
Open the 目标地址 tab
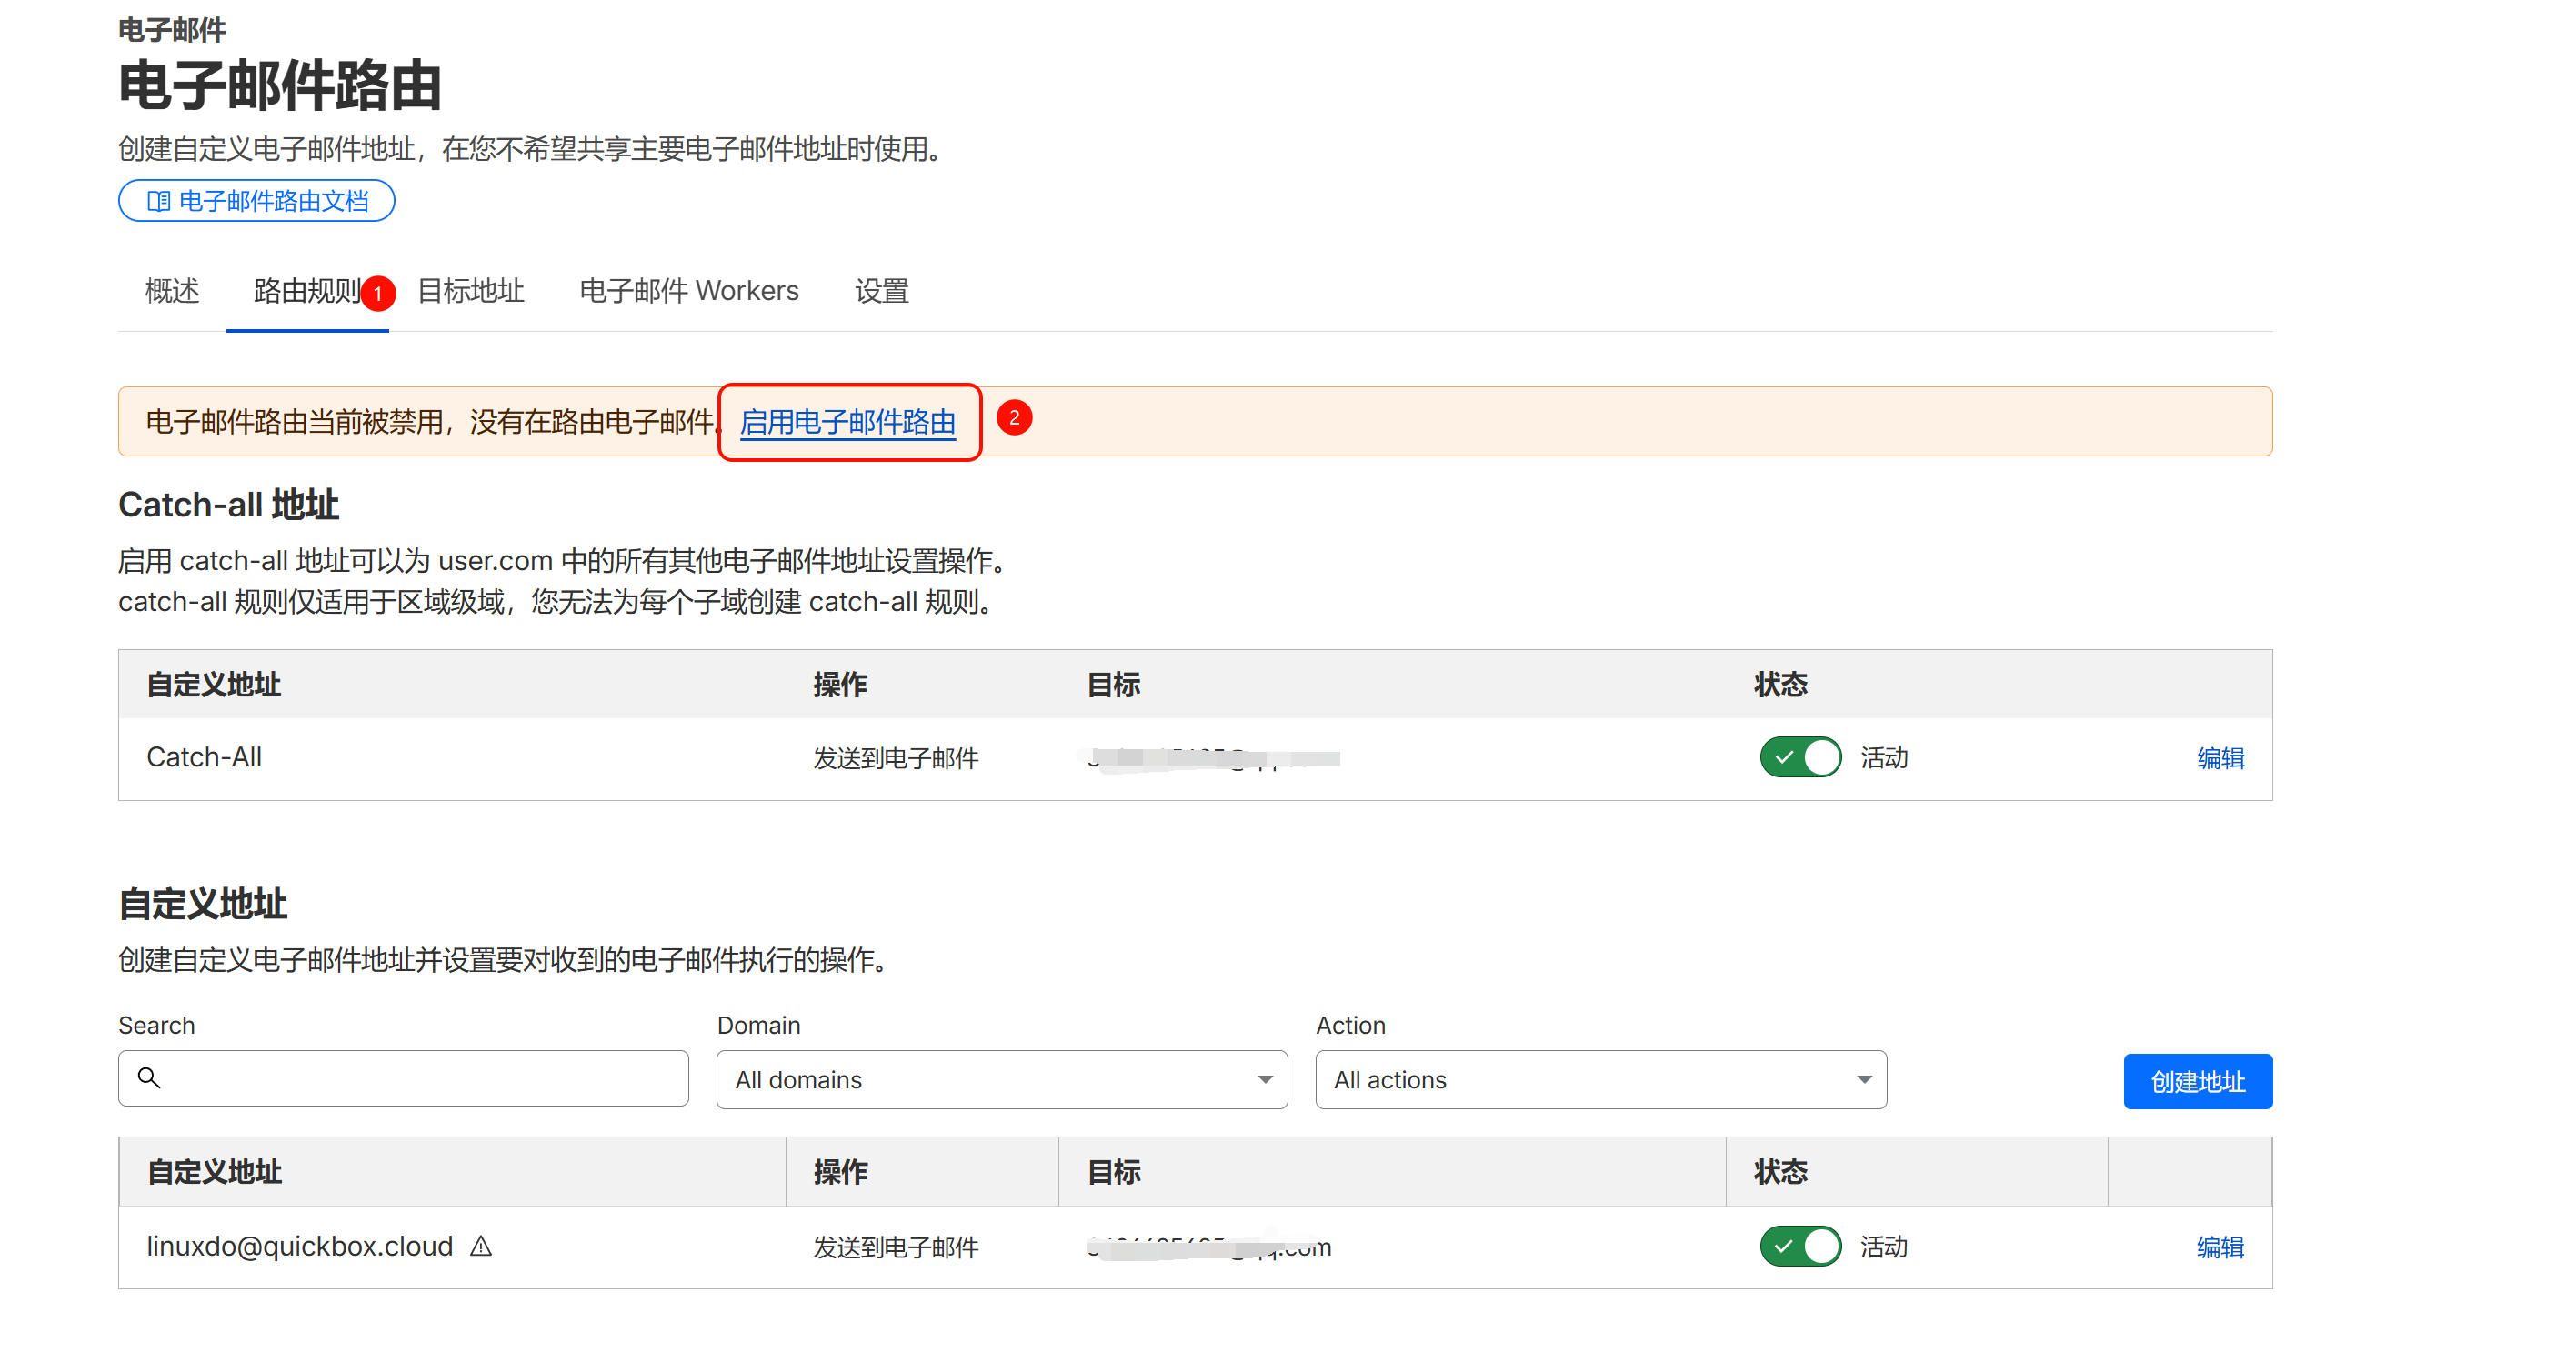click(471, 291)
